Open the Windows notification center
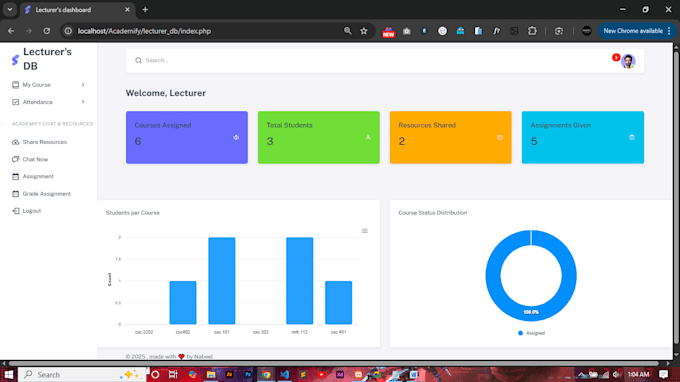 [664, 374]
